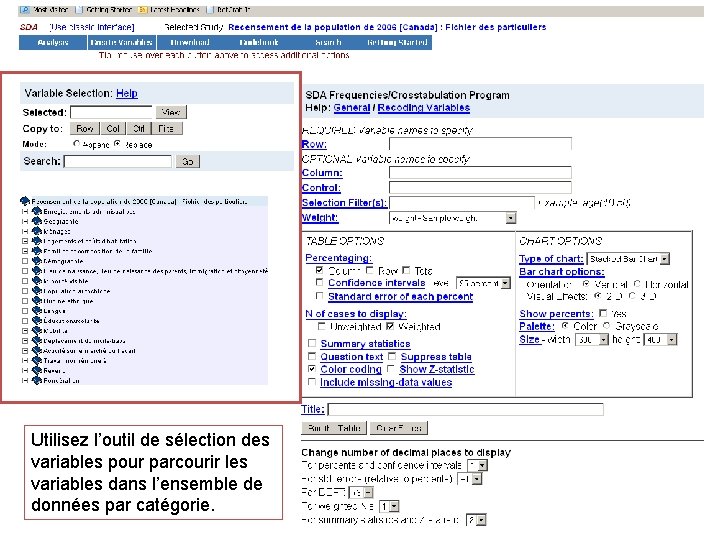This screenshot has height=540, width=720.
Task: Copy the variable to Row
Action: (85, 129)
